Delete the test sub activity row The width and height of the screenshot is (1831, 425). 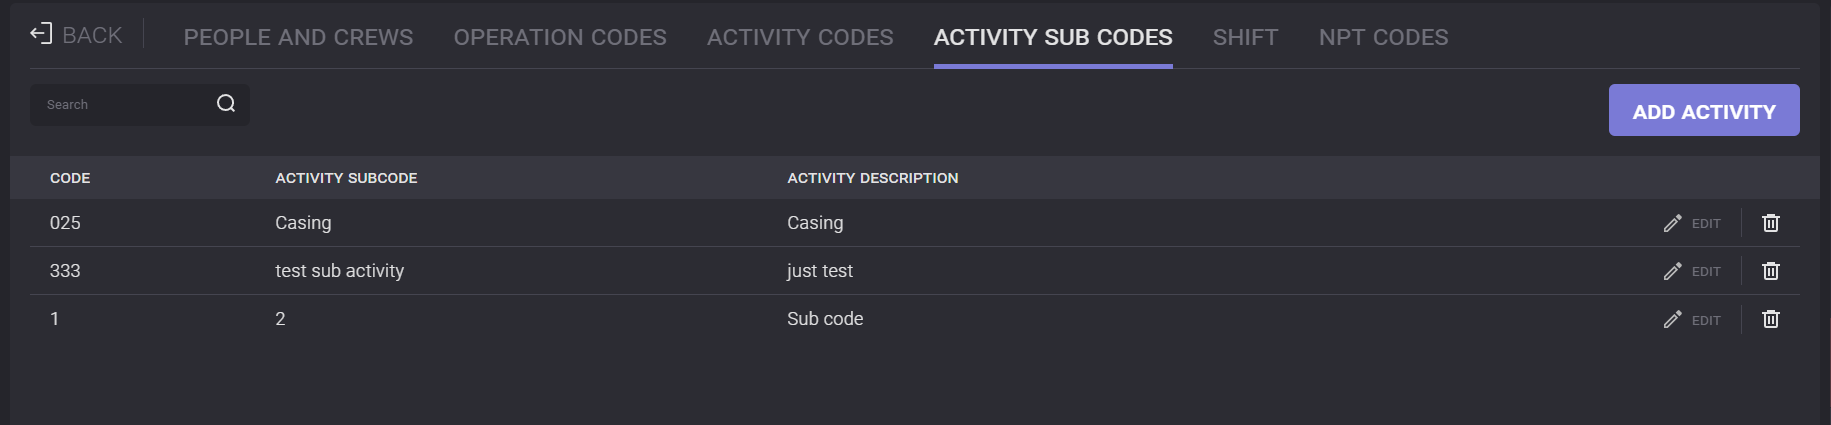[x=1770, y=271]
